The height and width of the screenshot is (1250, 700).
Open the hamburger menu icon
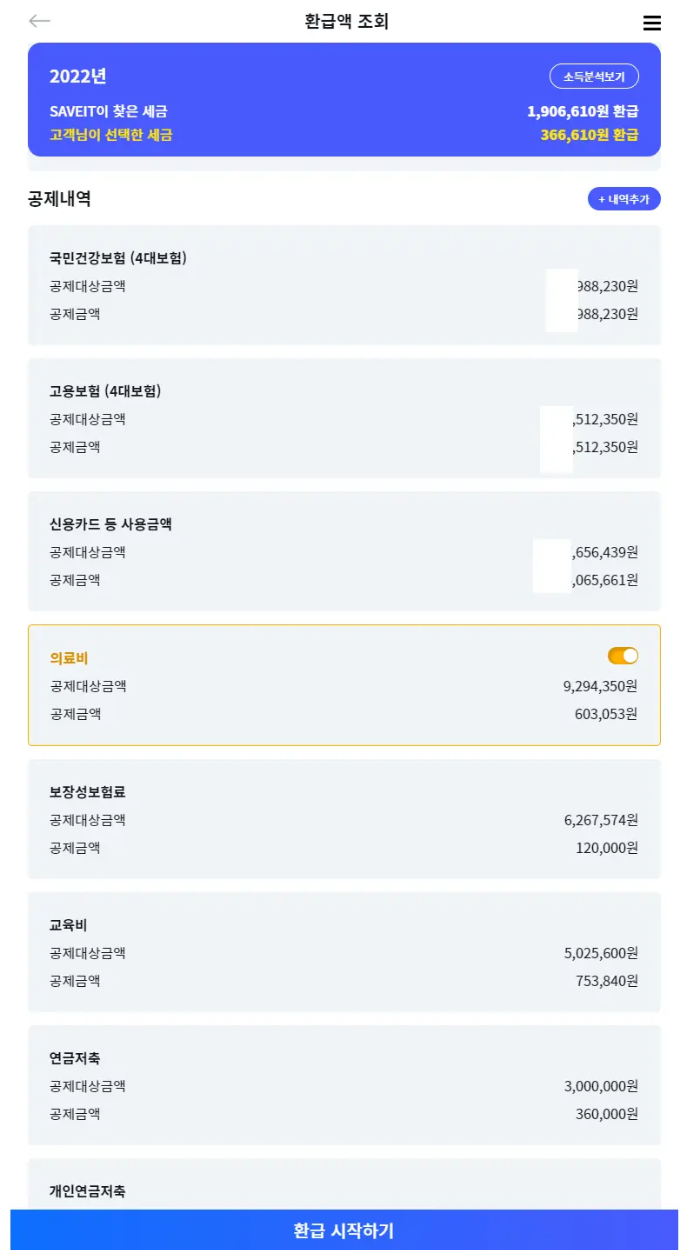tap(653, 23)
